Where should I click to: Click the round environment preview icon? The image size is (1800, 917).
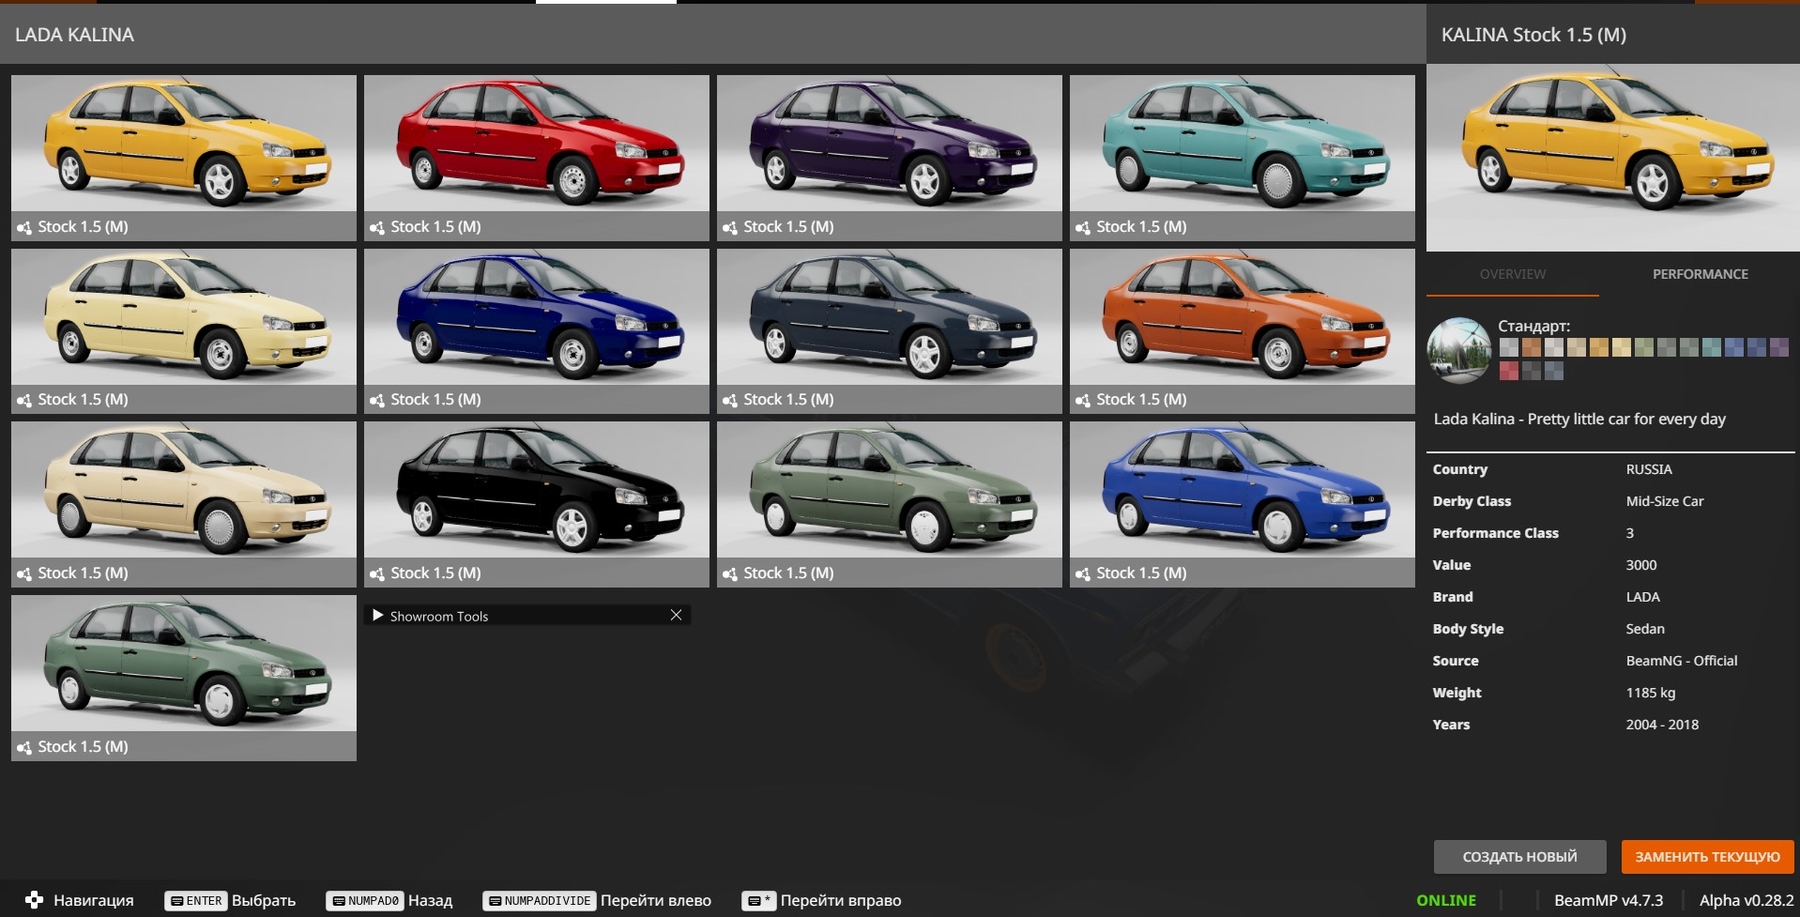1459,351
